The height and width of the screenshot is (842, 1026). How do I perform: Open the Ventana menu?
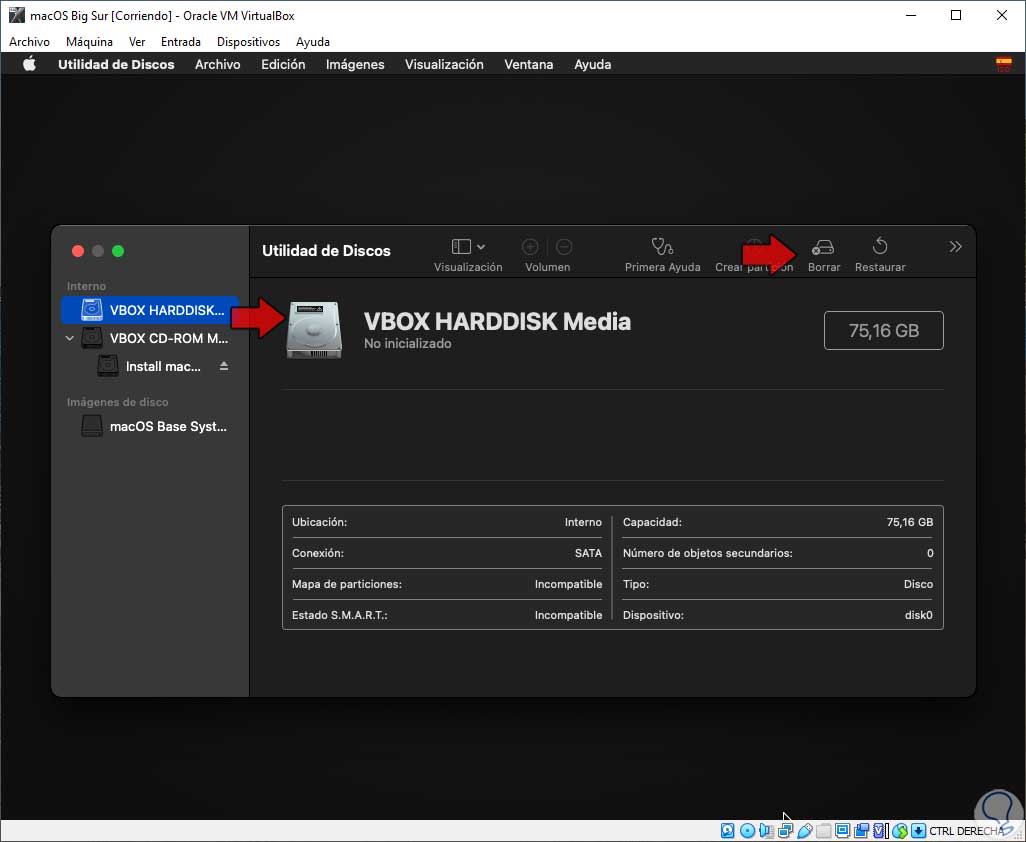pos(529,64)
